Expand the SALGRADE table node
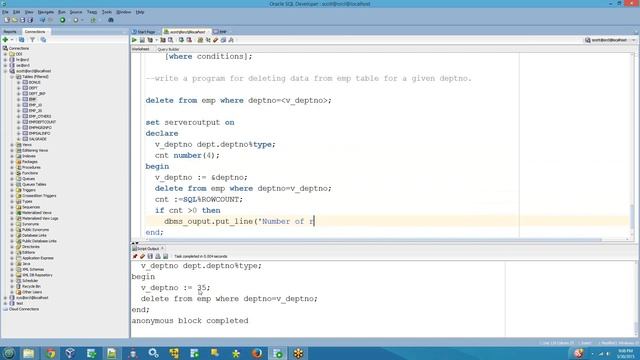The image size is (640, 360). (19, 139)
